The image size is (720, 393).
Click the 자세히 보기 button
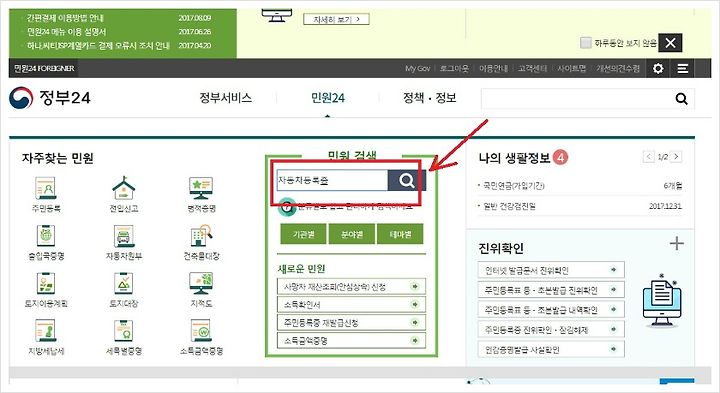coord(336,19)
